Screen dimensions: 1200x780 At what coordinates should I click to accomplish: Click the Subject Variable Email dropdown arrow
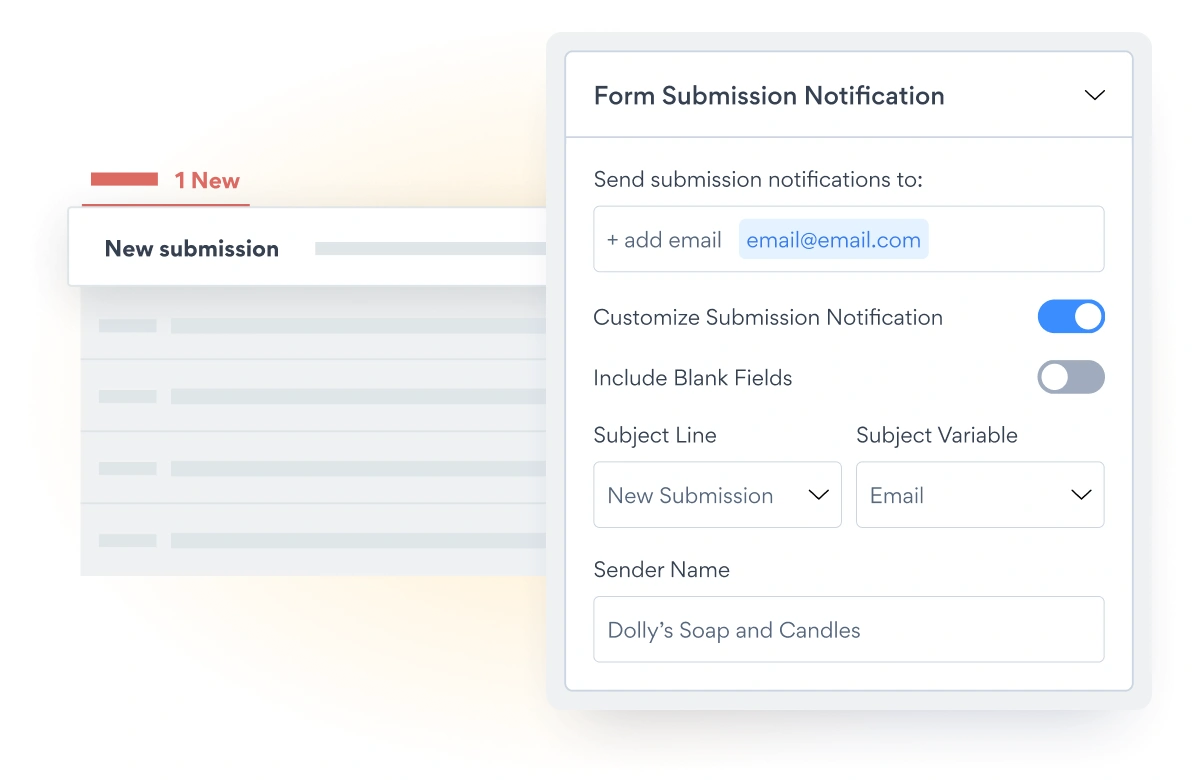pyautogui.click(x=1081, y=495)
